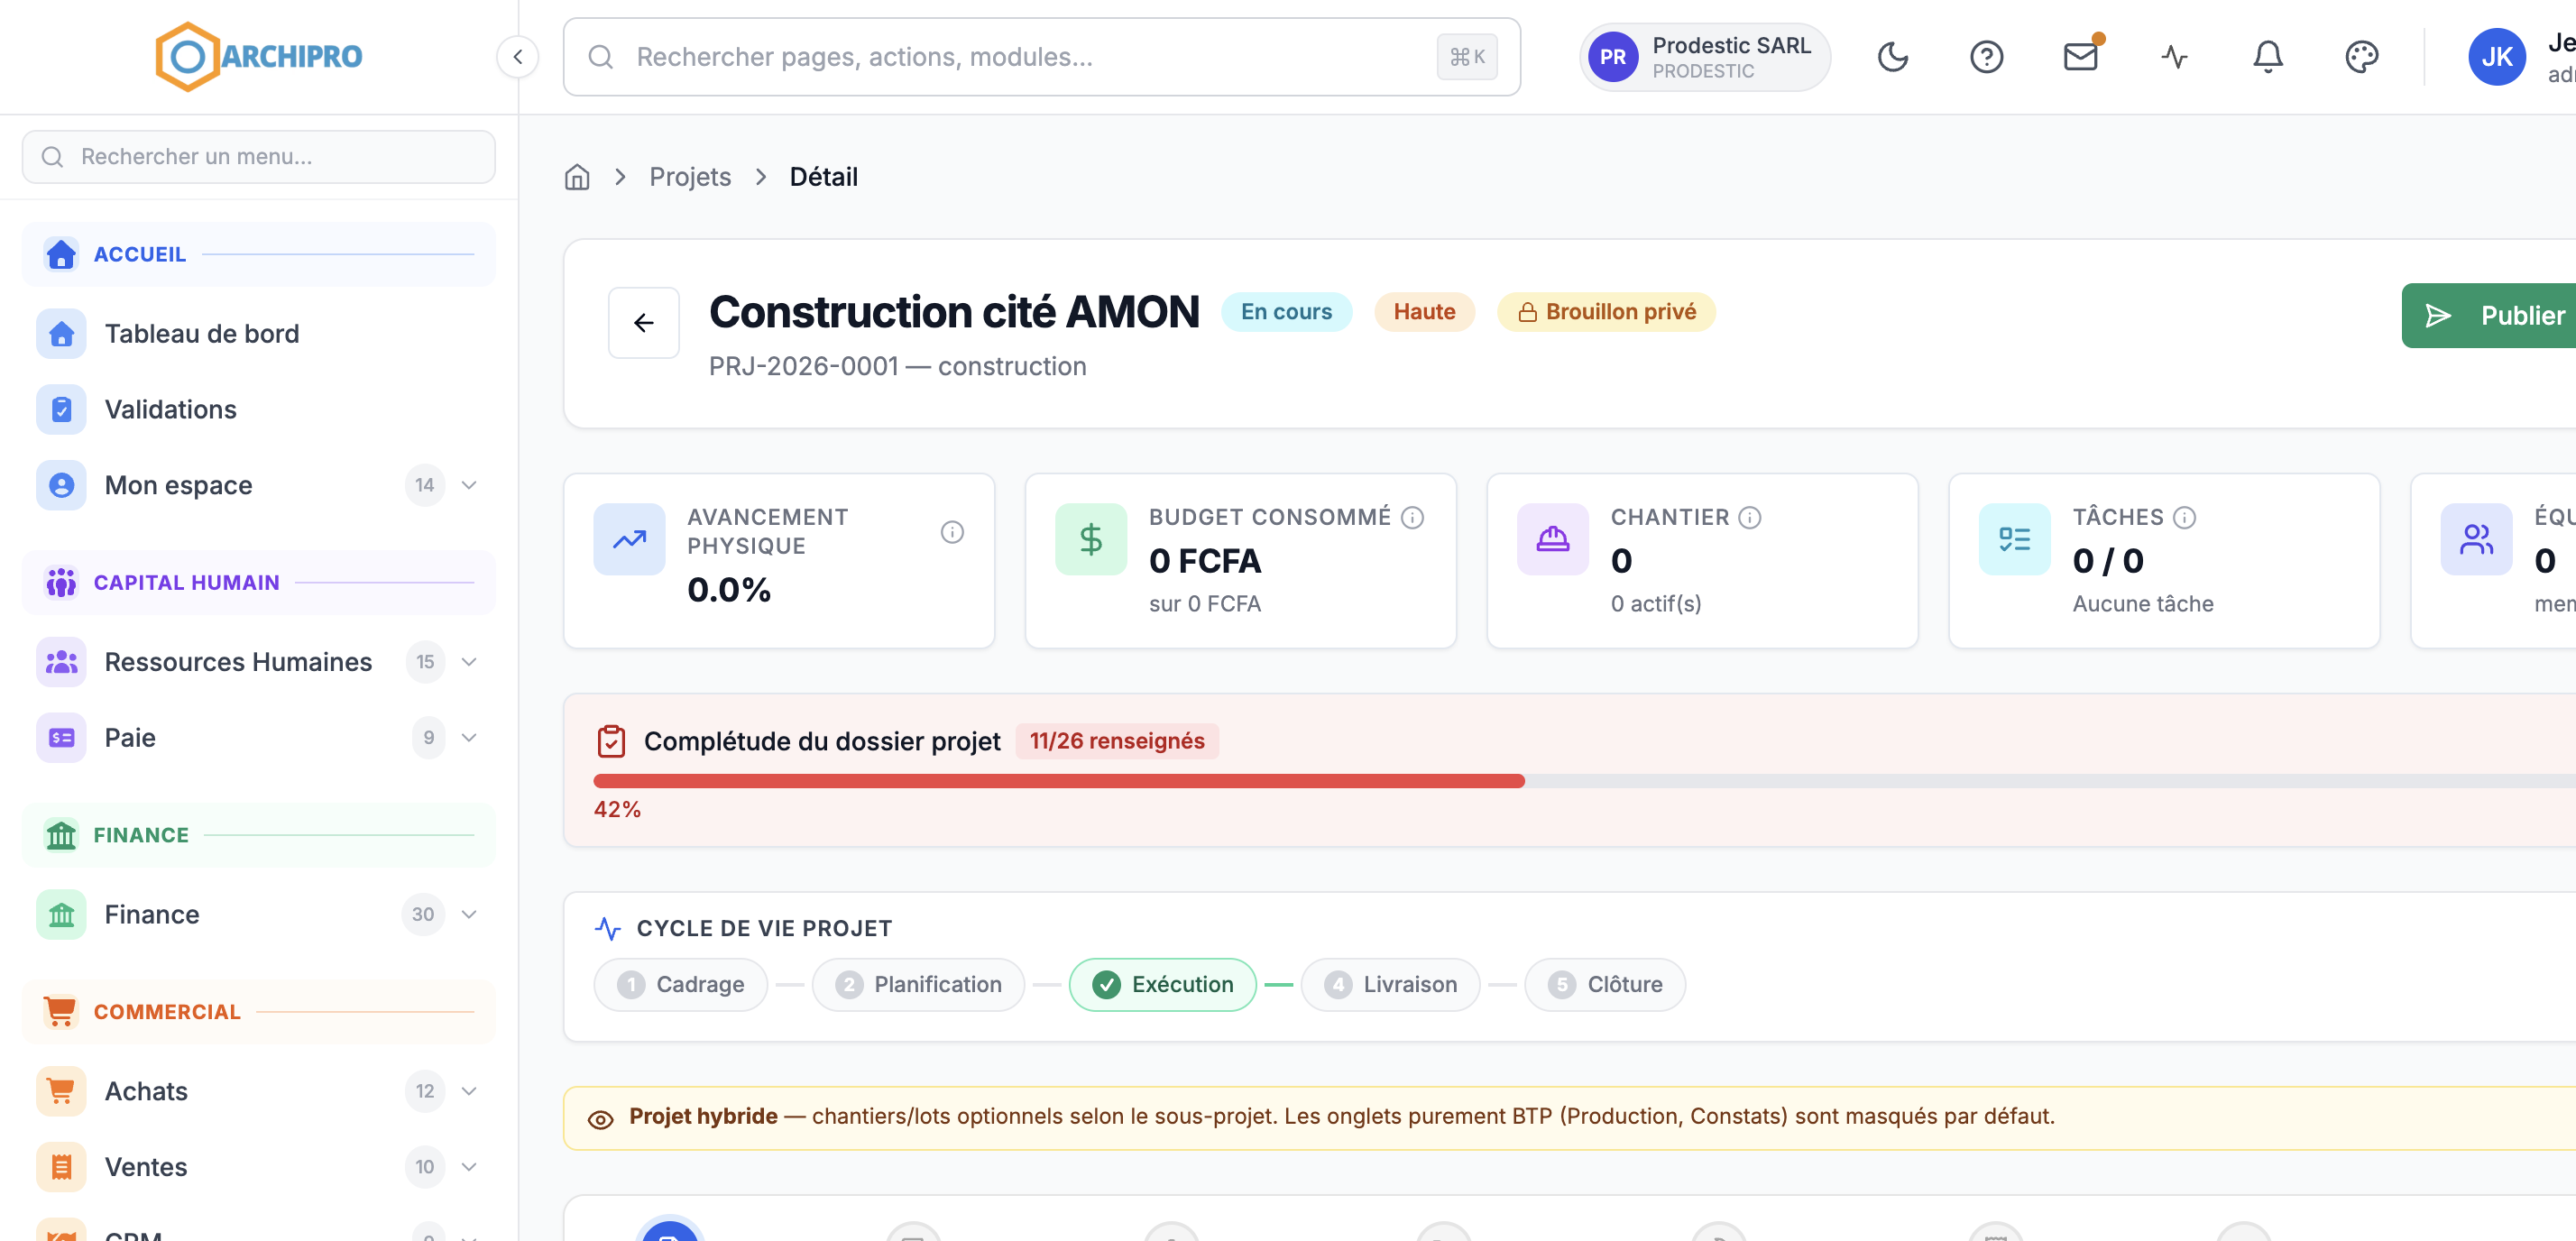
Task: Show info for Budget Consommé
Action: 1411,517
